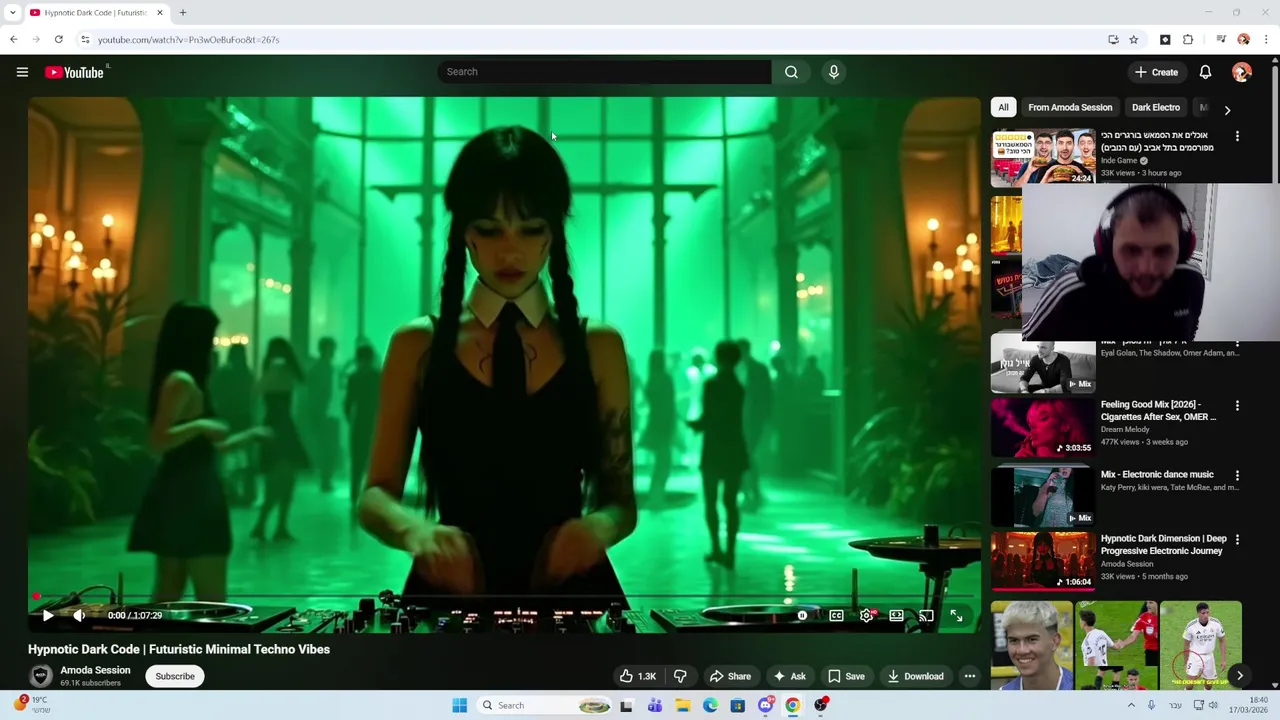Open YouTube account avatar menu

1242,72
